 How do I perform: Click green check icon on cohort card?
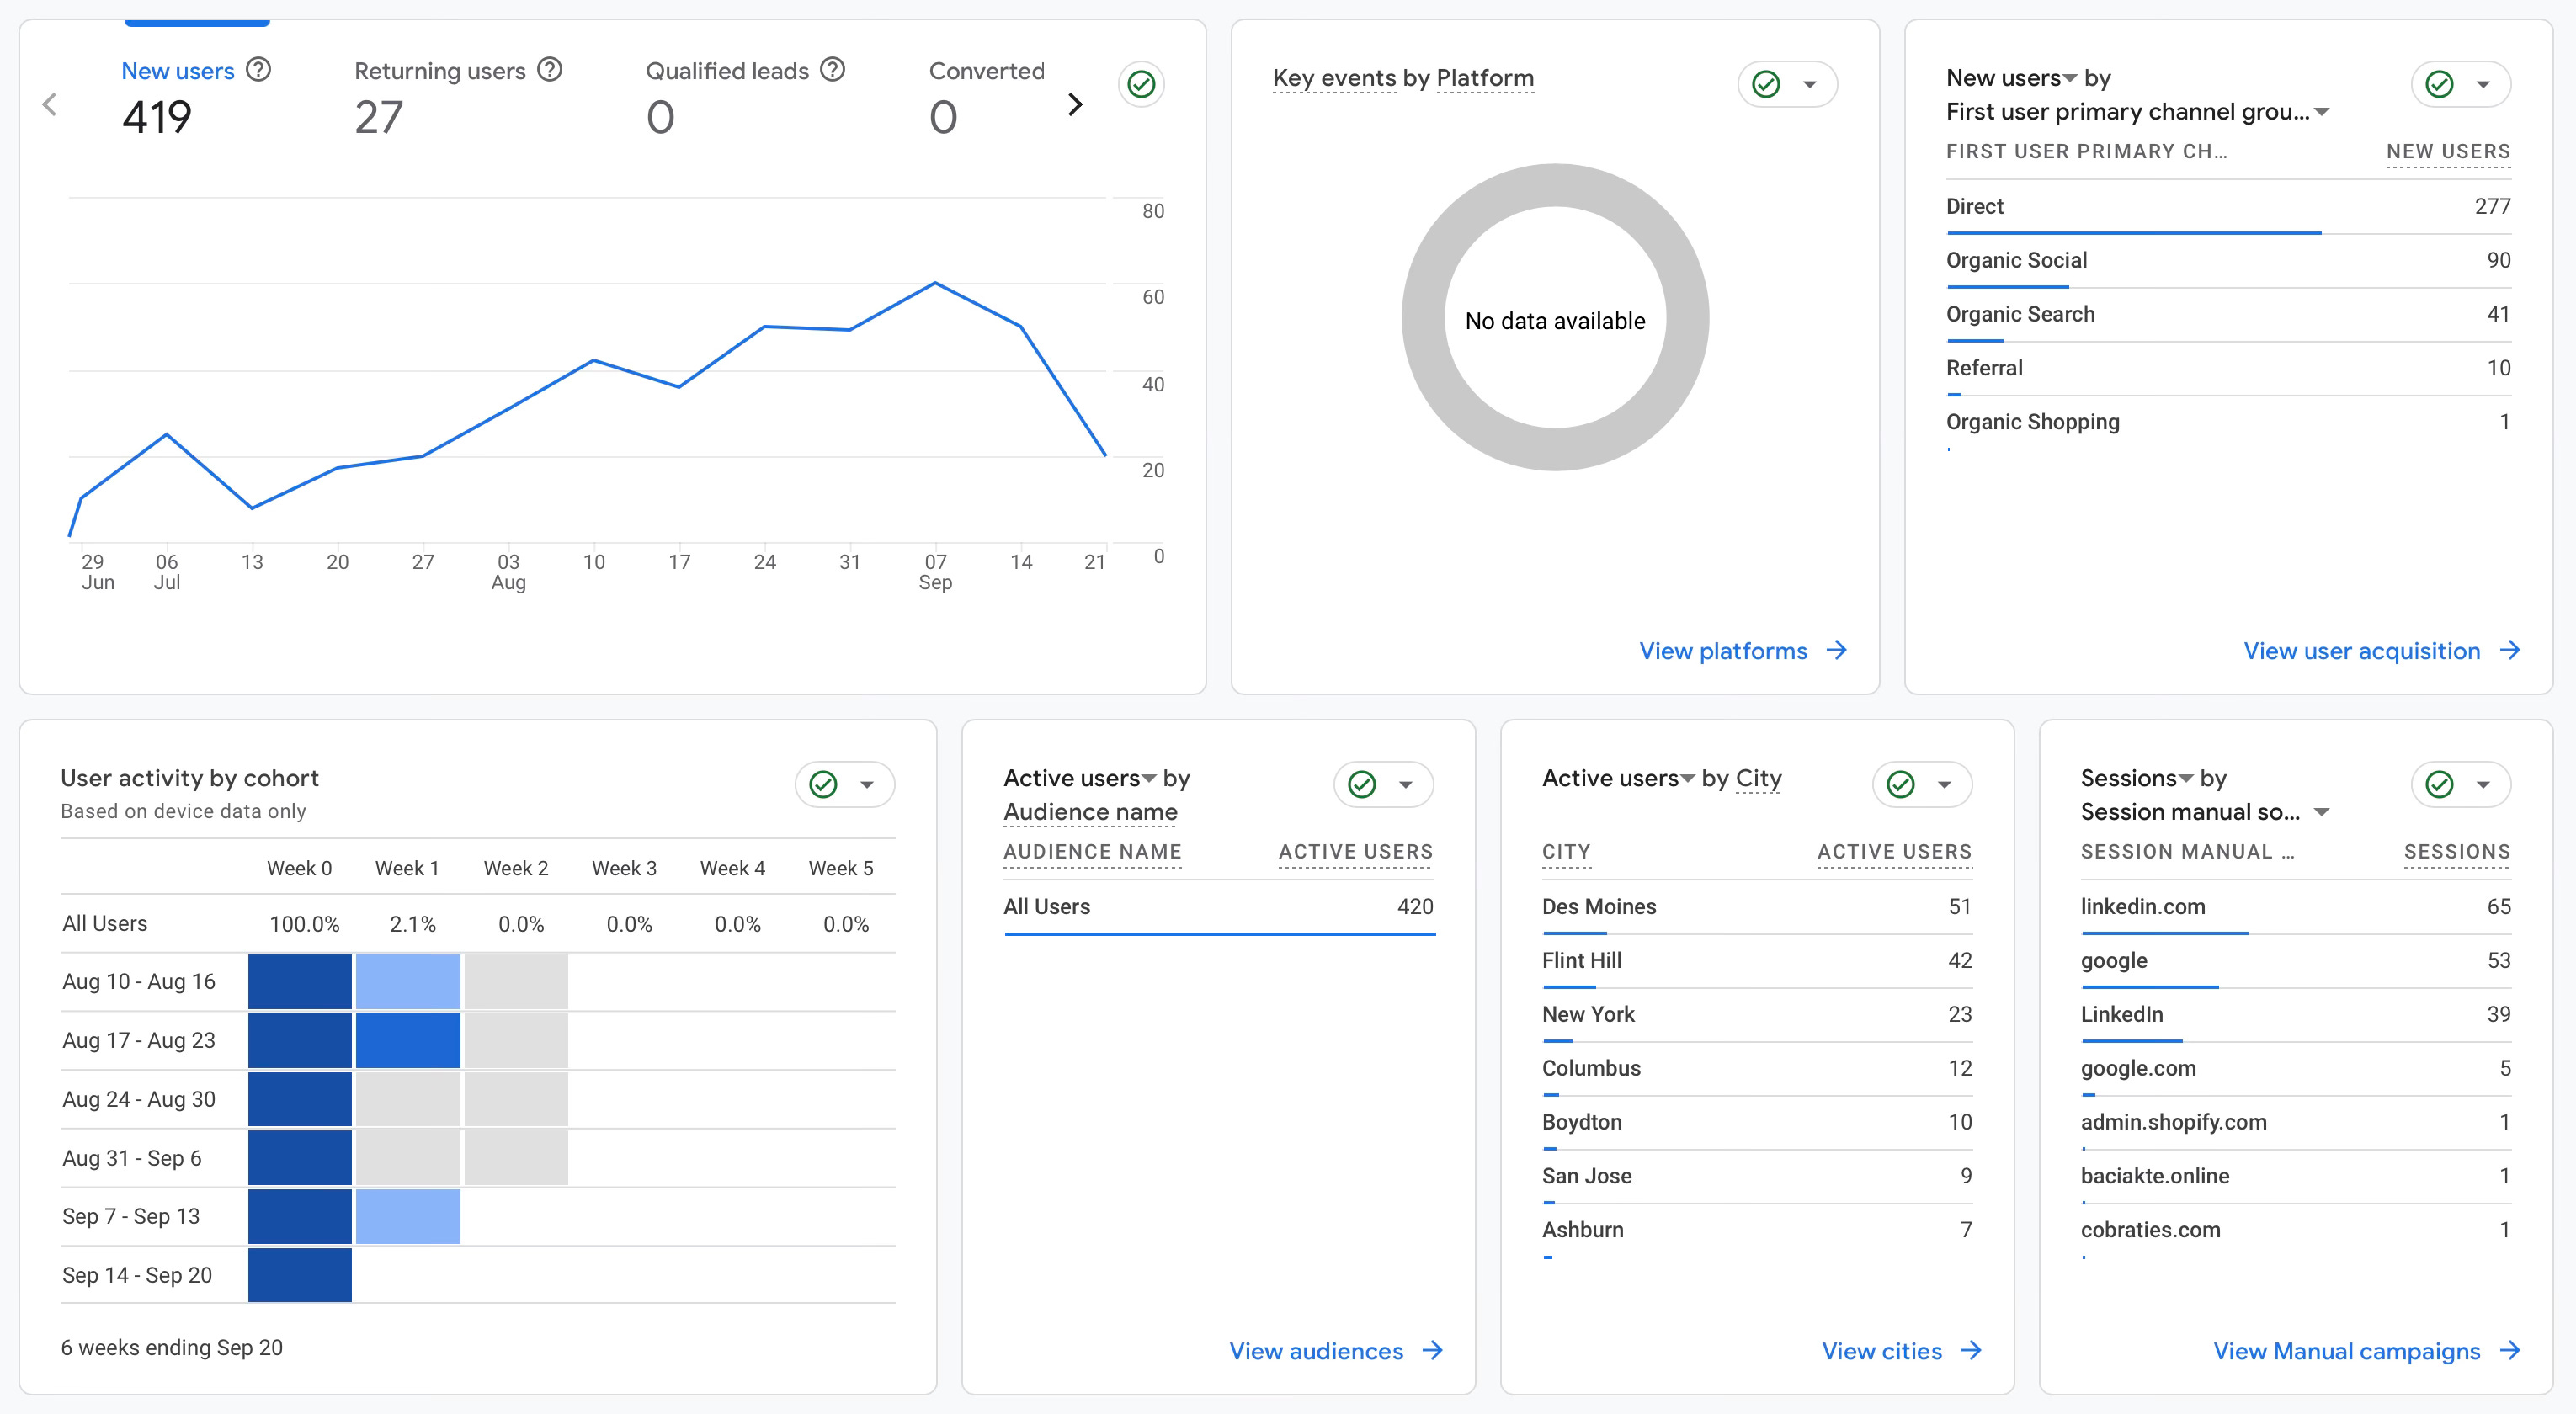click(x=823, y=784)
